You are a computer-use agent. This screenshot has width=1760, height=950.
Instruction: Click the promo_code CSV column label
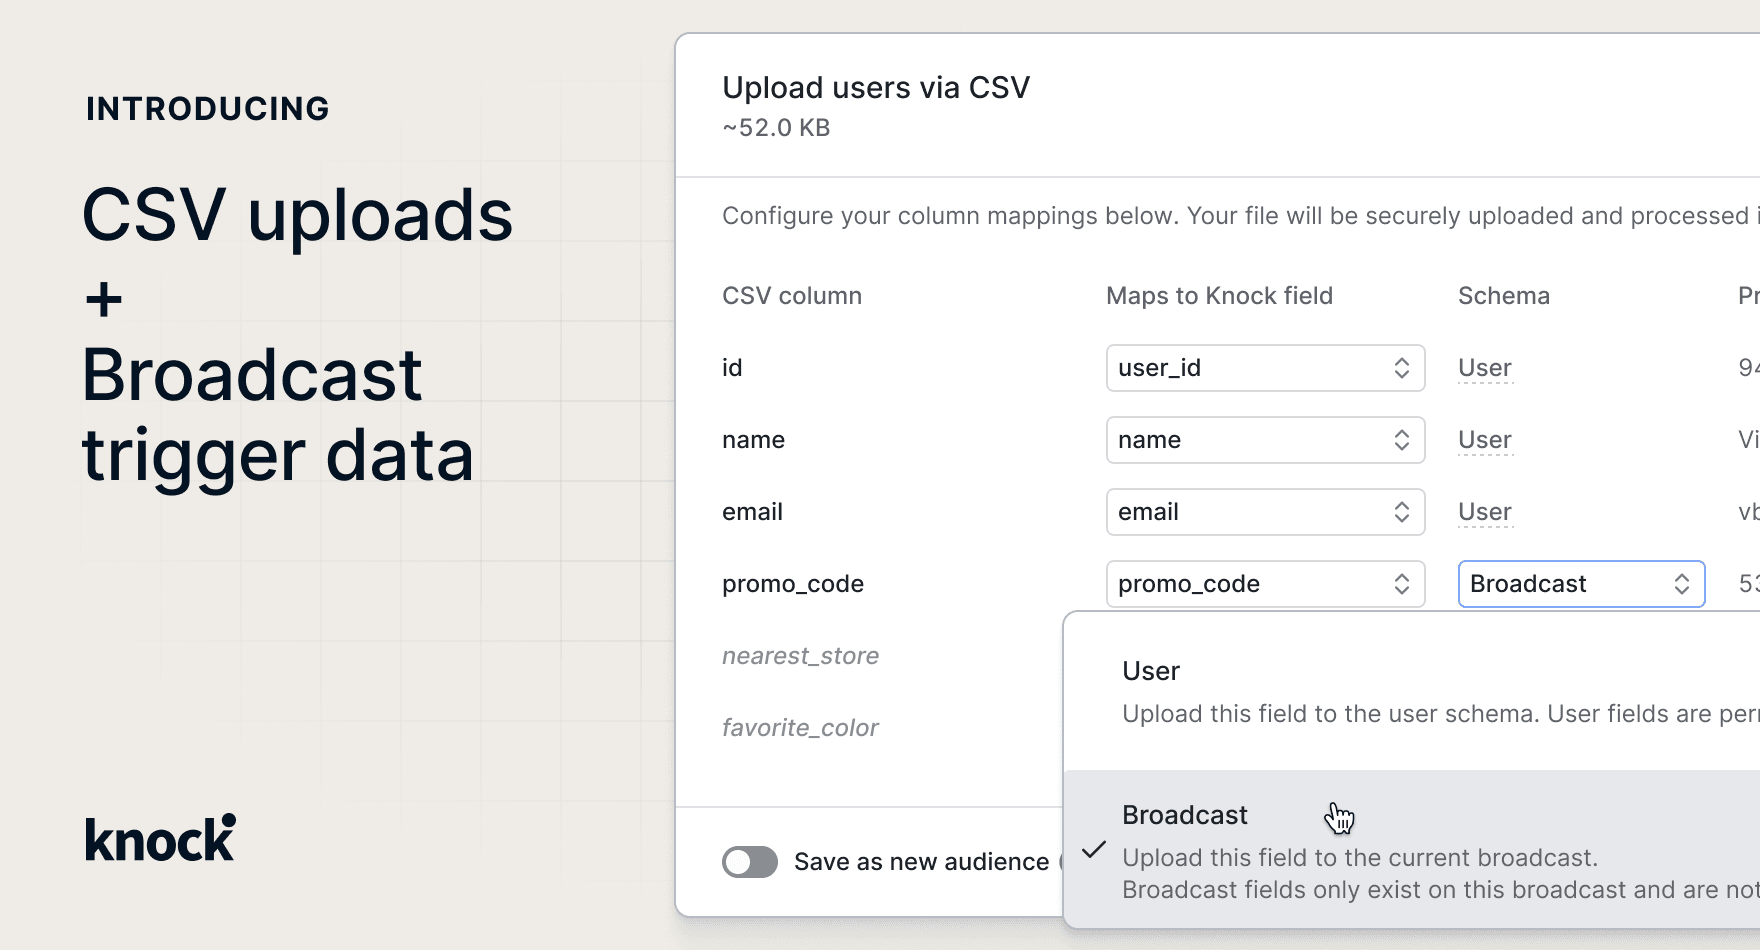tap(793, 584)
